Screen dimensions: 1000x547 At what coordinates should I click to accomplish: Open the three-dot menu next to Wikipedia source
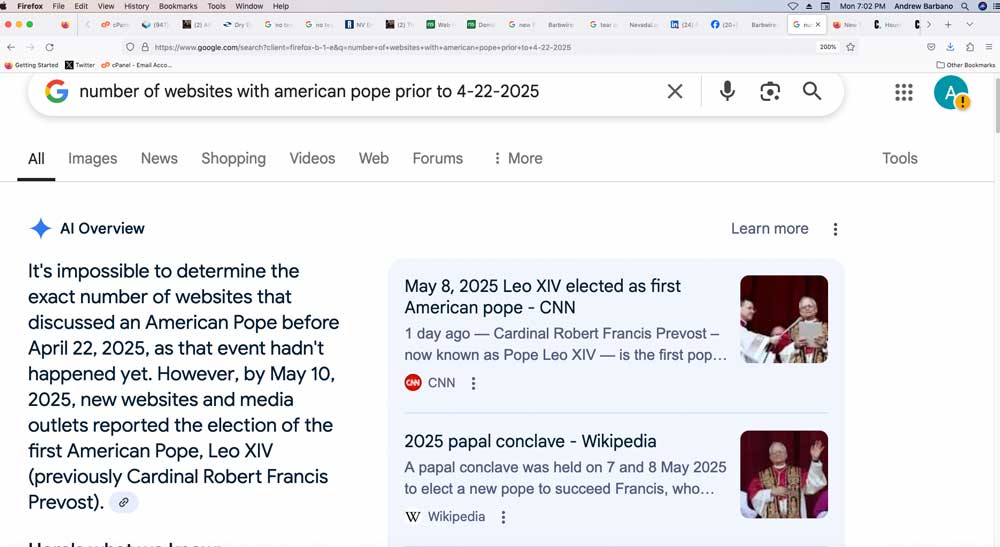pyautogui.click(x=503, y=517)
